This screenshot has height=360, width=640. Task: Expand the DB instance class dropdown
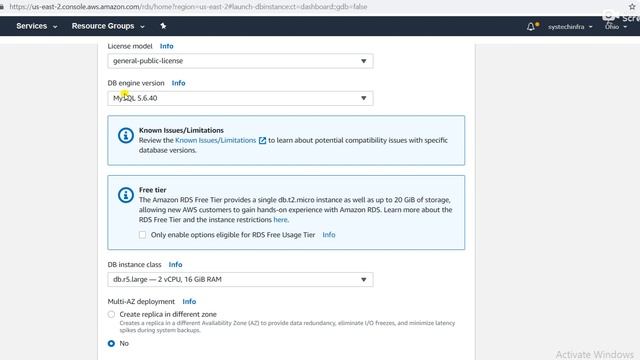tap(240, 280)
